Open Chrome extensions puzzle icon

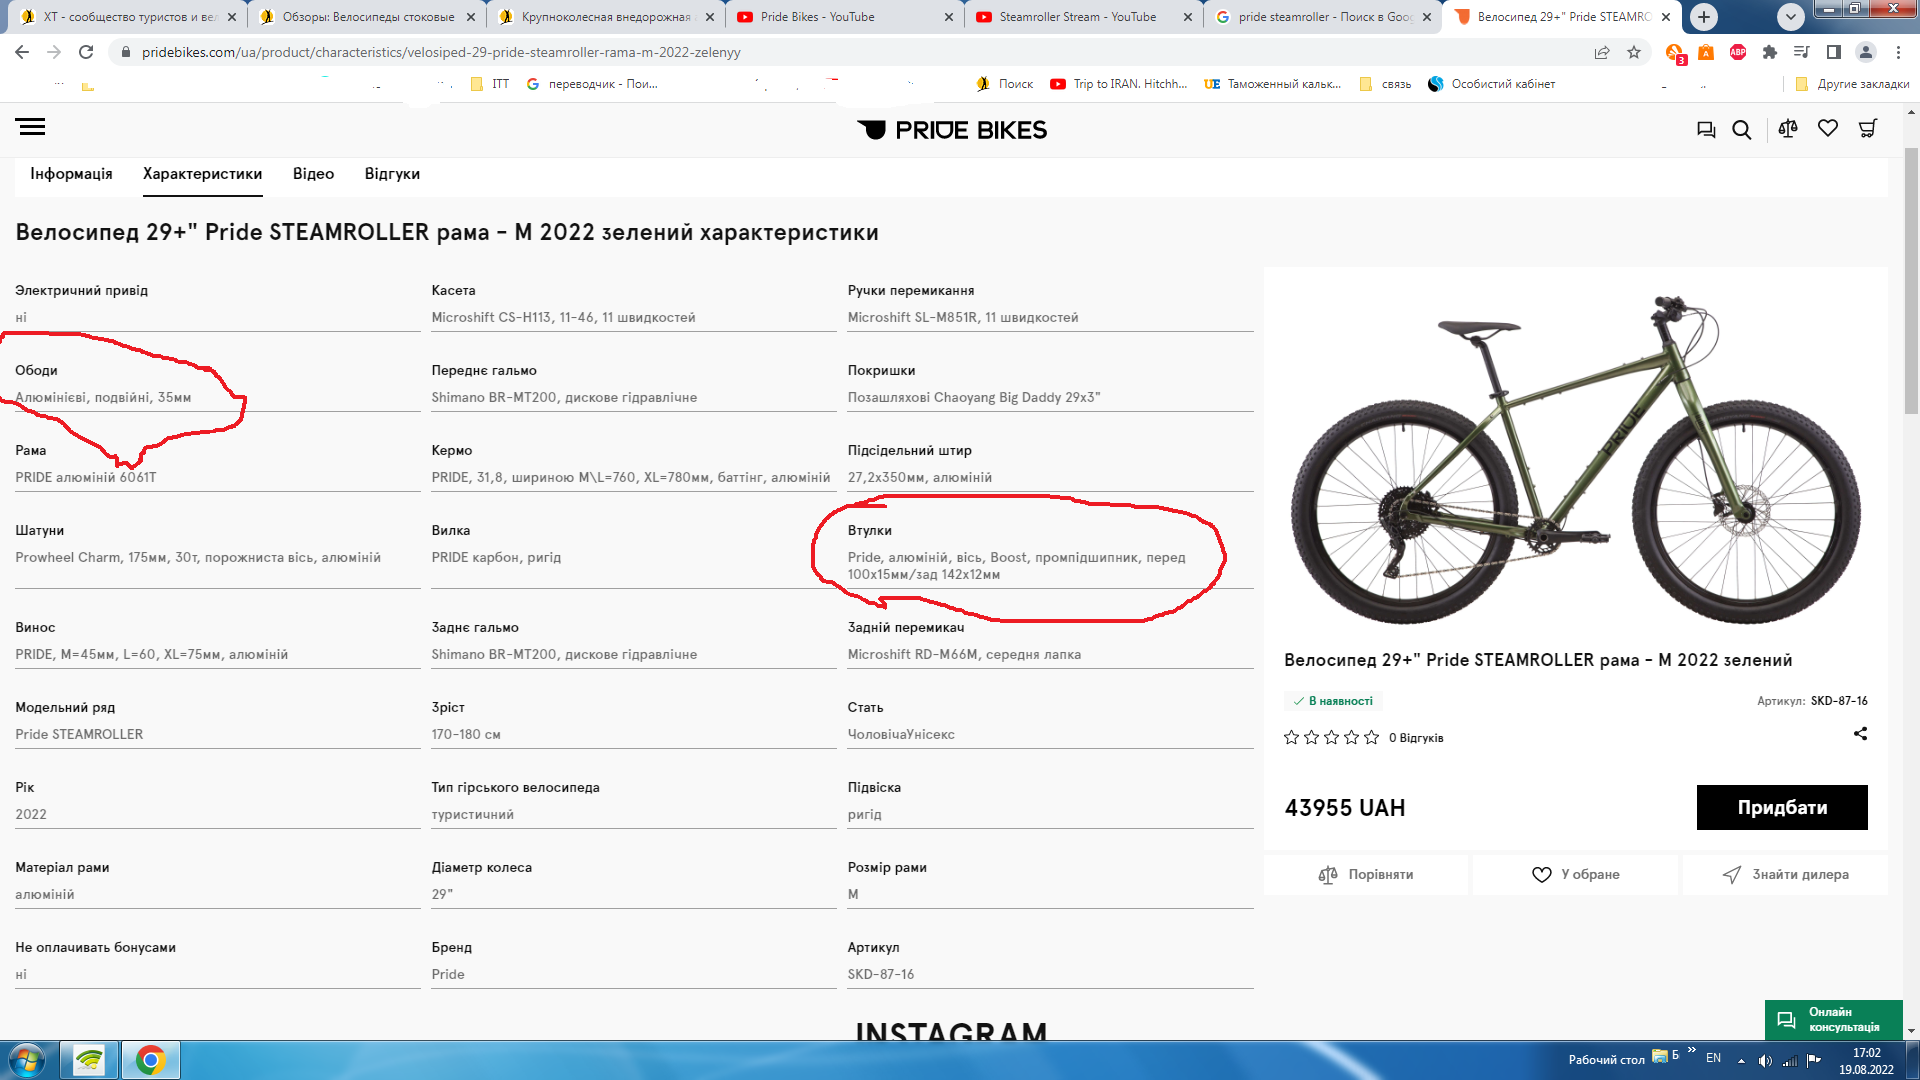(x=1770, y=52)
